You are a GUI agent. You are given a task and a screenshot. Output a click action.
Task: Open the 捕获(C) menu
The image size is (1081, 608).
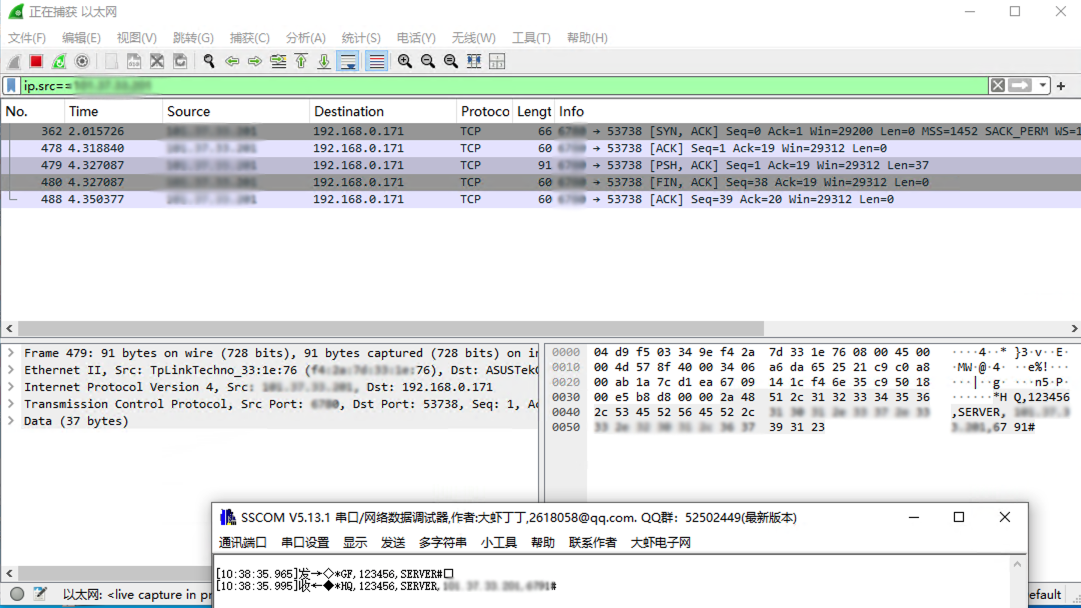[250, 38]
